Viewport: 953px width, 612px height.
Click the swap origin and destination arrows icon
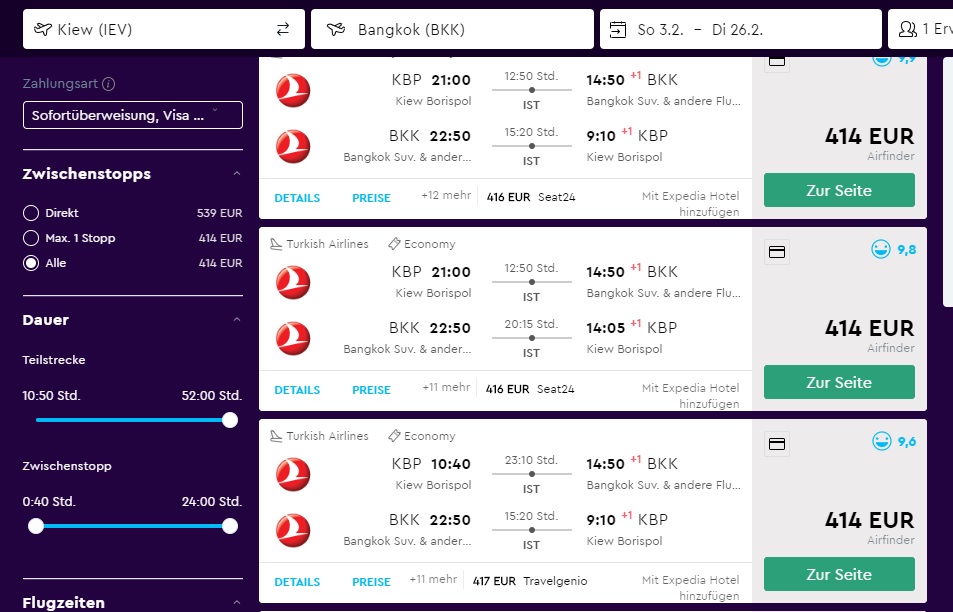click(283, 29)
